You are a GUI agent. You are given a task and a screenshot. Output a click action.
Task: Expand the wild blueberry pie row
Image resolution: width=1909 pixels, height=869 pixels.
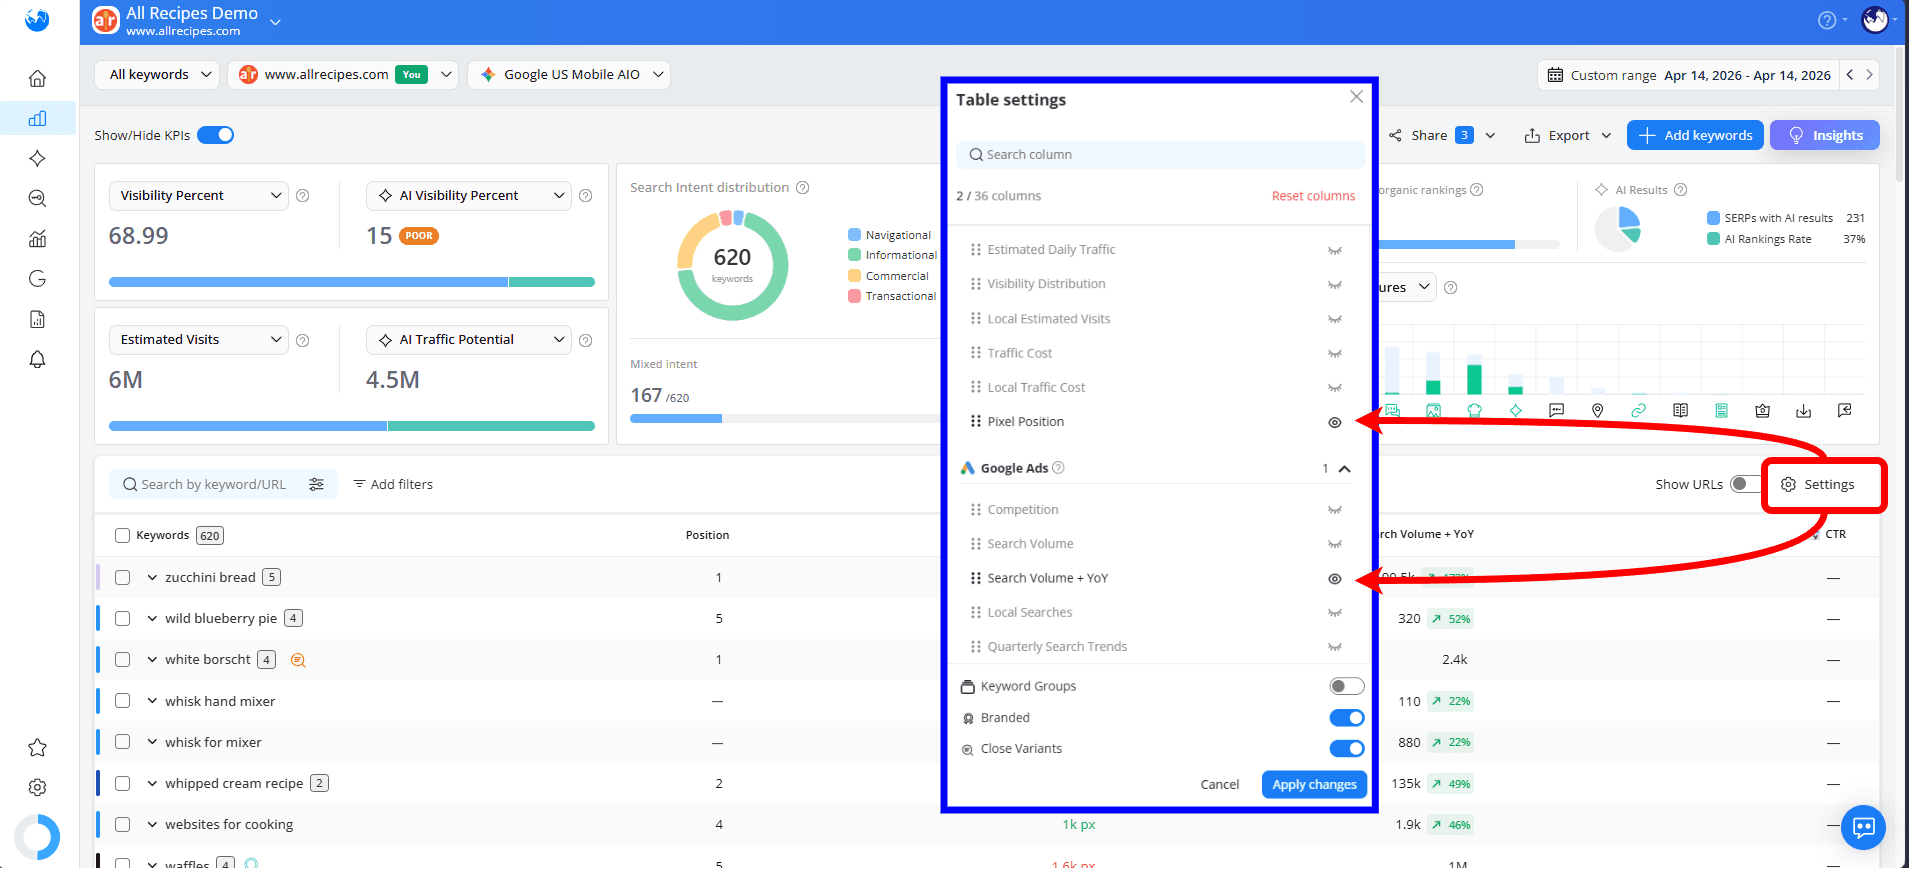152,619
